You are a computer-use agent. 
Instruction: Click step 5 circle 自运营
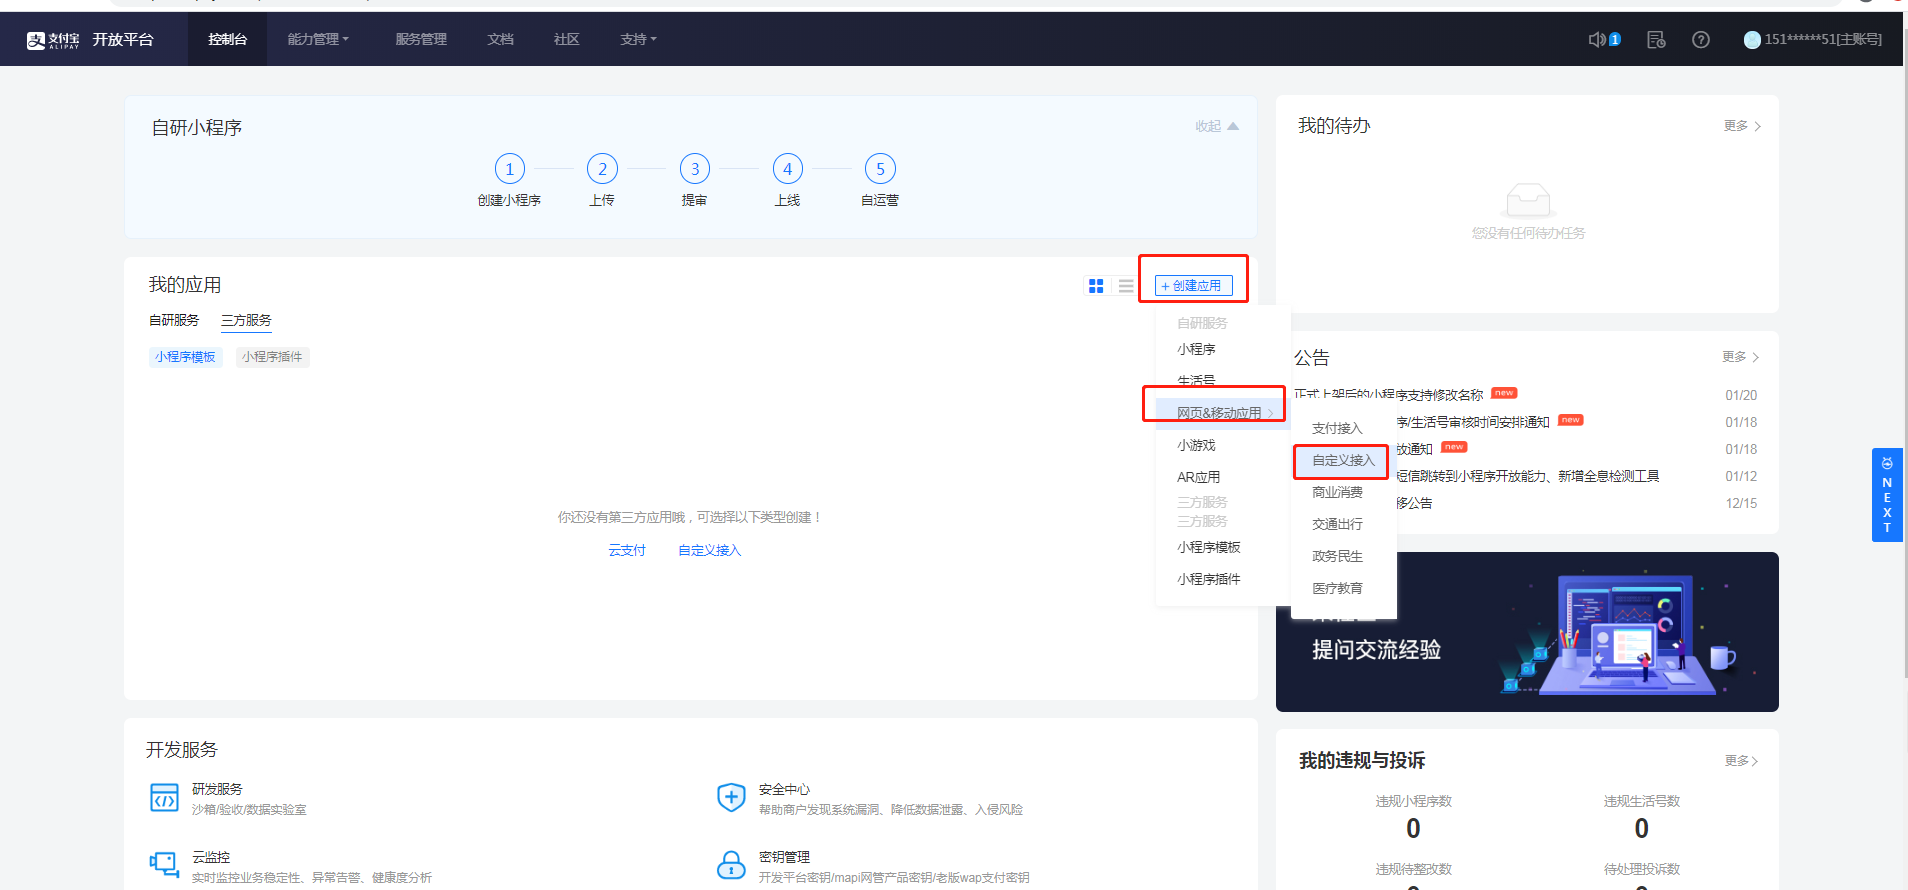tap(880, 169)
